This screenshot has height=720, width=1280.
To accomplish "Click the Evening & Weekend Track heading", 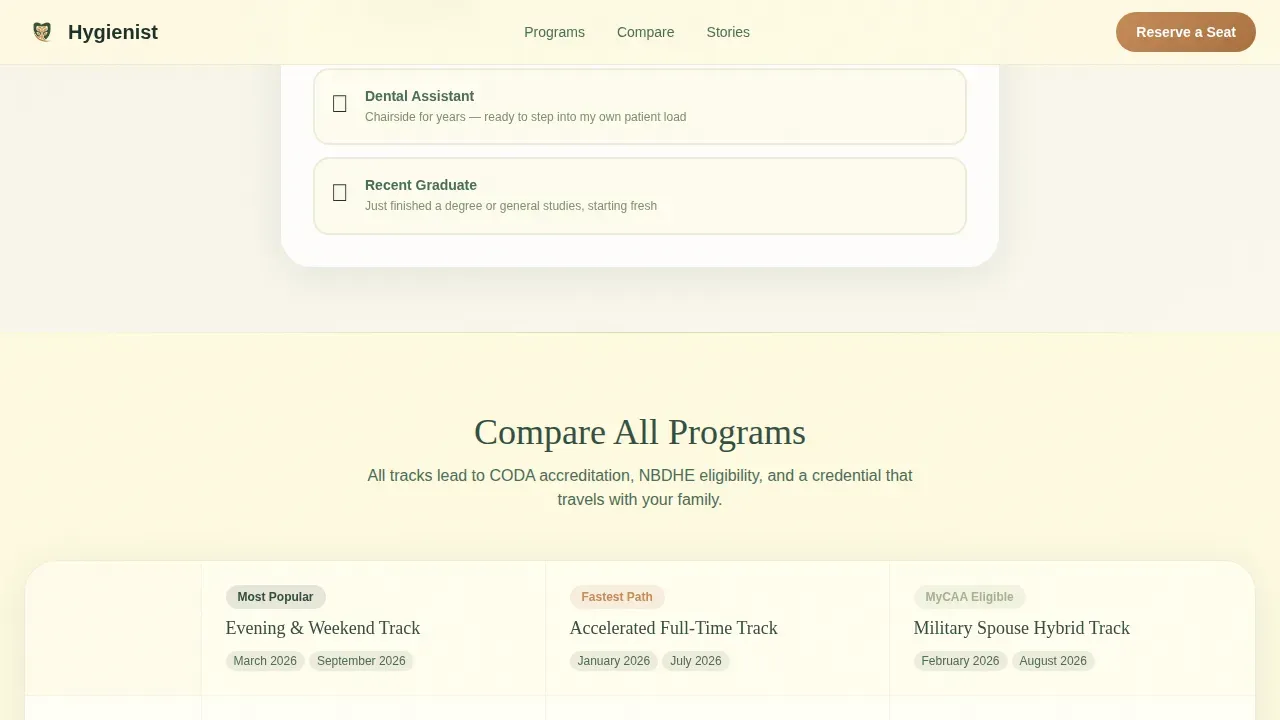I will [323, 628].
